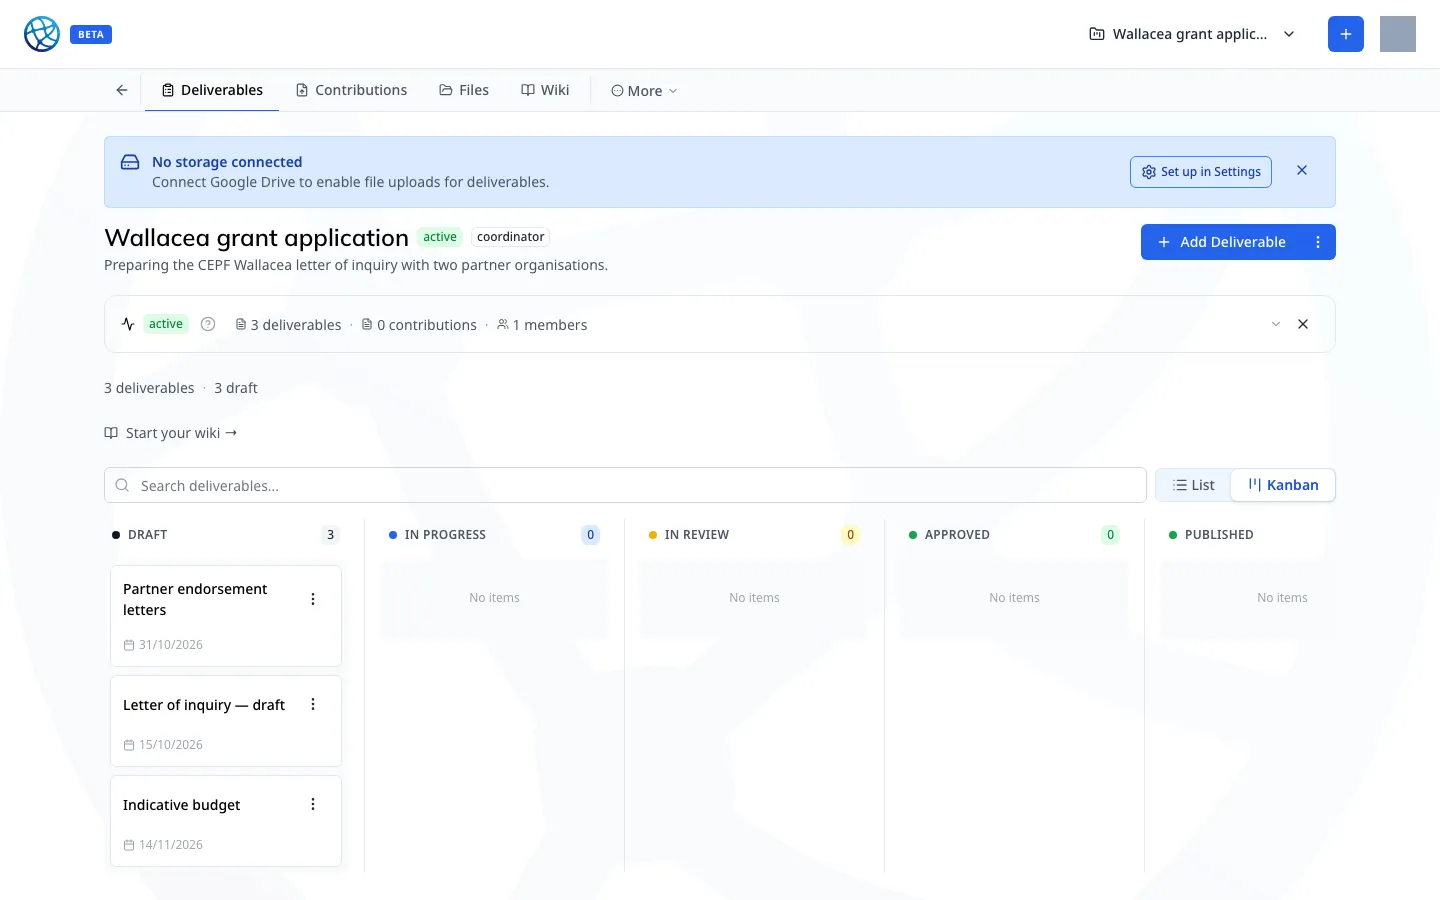Switch to the Deliverables tab
This screenshot has height=900, width=1440.
coord(212,90)
